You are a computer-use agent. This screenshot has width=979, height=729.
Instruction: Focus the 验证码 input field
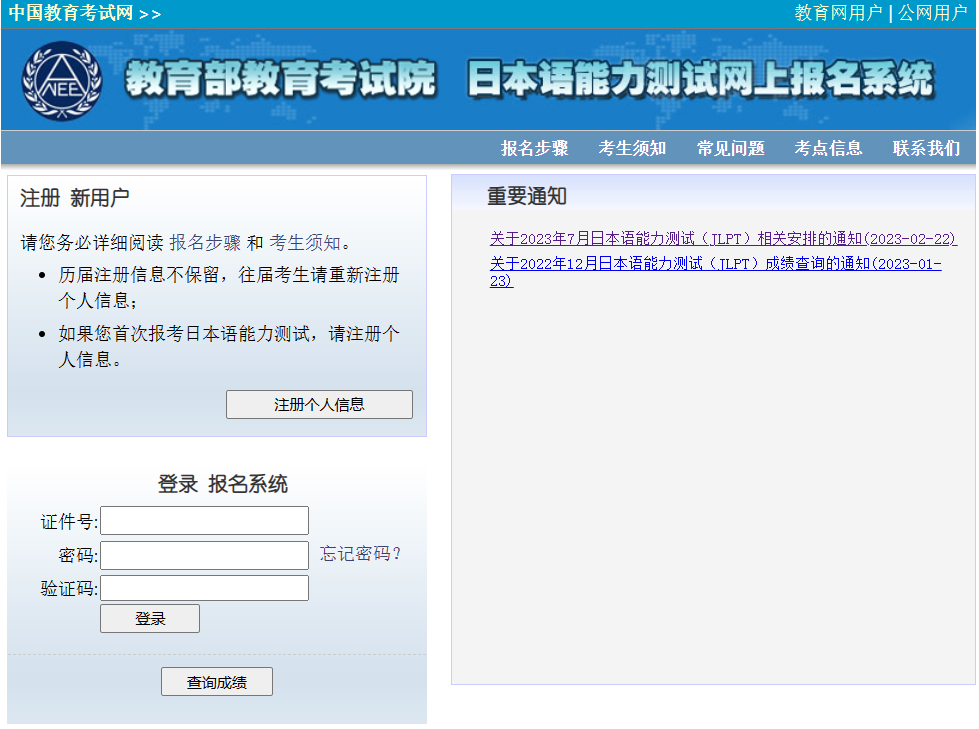(x=204, y=588)
